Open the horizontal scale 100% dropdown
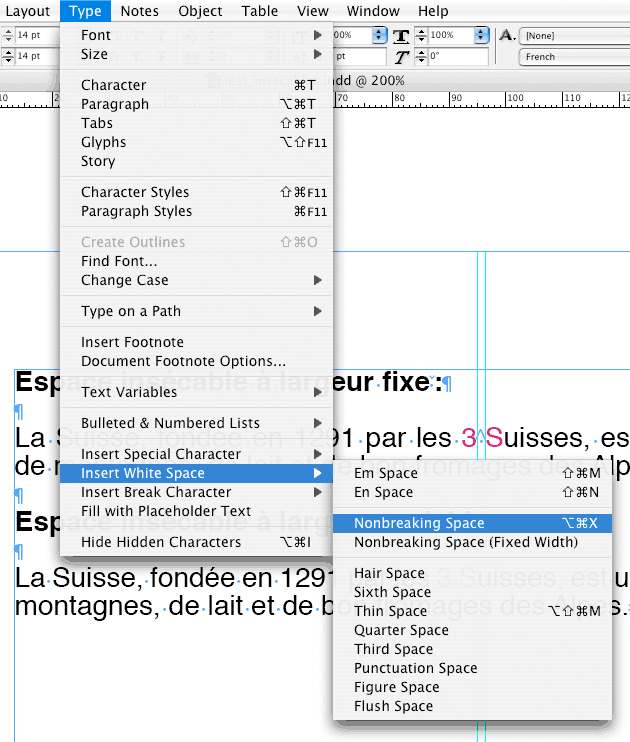 point(481,35)
